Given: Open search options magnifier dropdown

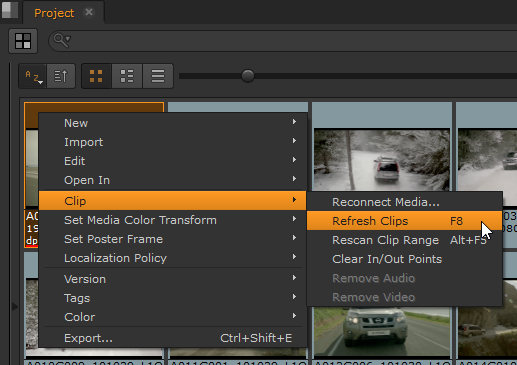Looking at the screenshot, I should point(62,40).
